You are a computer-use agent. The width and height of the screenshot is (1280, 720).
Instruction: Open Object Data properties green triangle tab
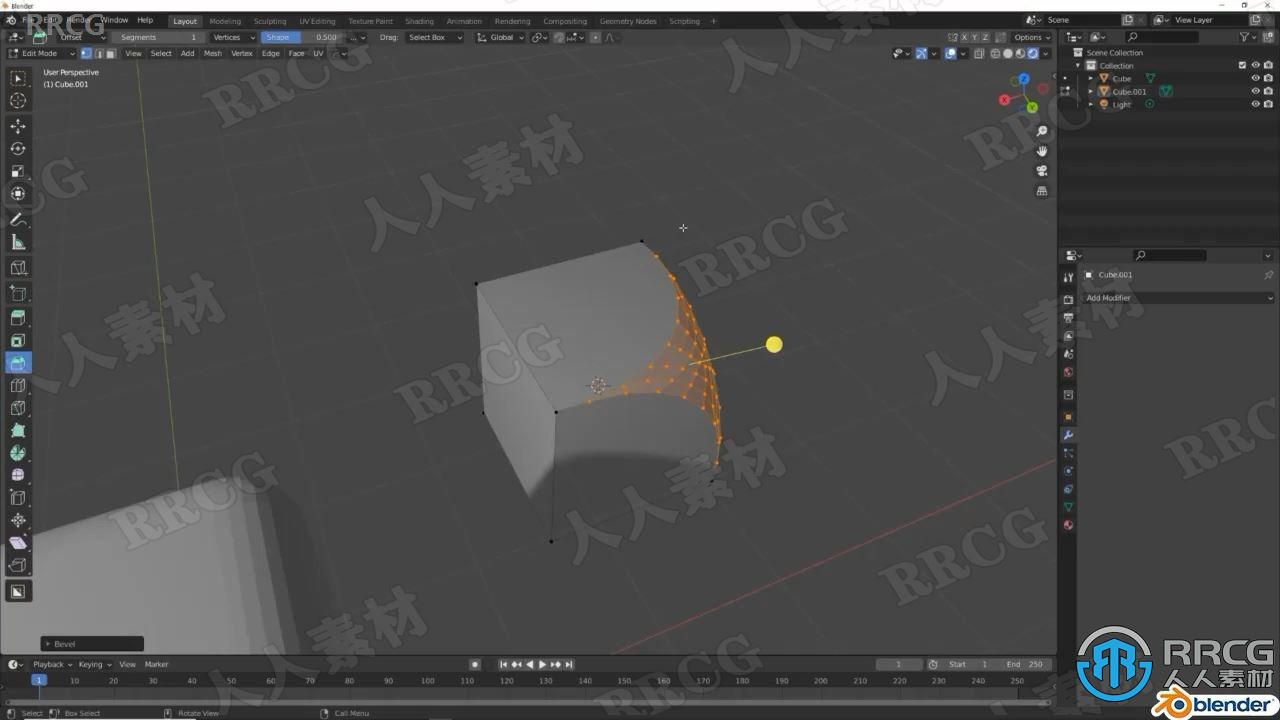point(1068,507)
